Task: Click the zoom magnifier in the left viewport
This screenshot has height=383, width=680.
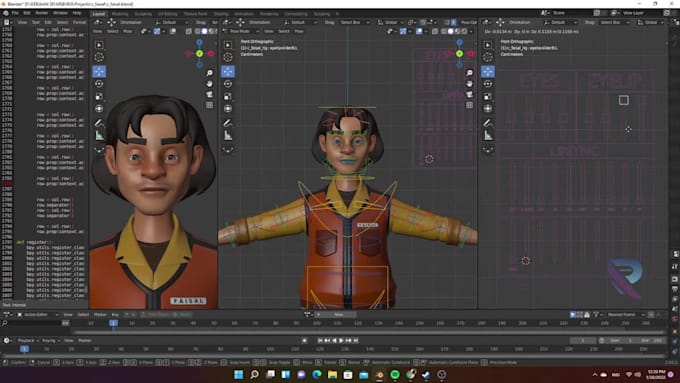Action: 209,73
